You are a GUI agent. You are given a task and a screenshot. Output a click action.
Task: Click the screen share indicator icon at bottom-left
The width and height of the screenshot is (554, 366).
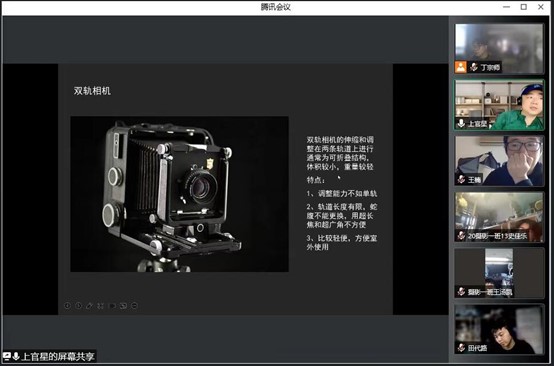7,356
